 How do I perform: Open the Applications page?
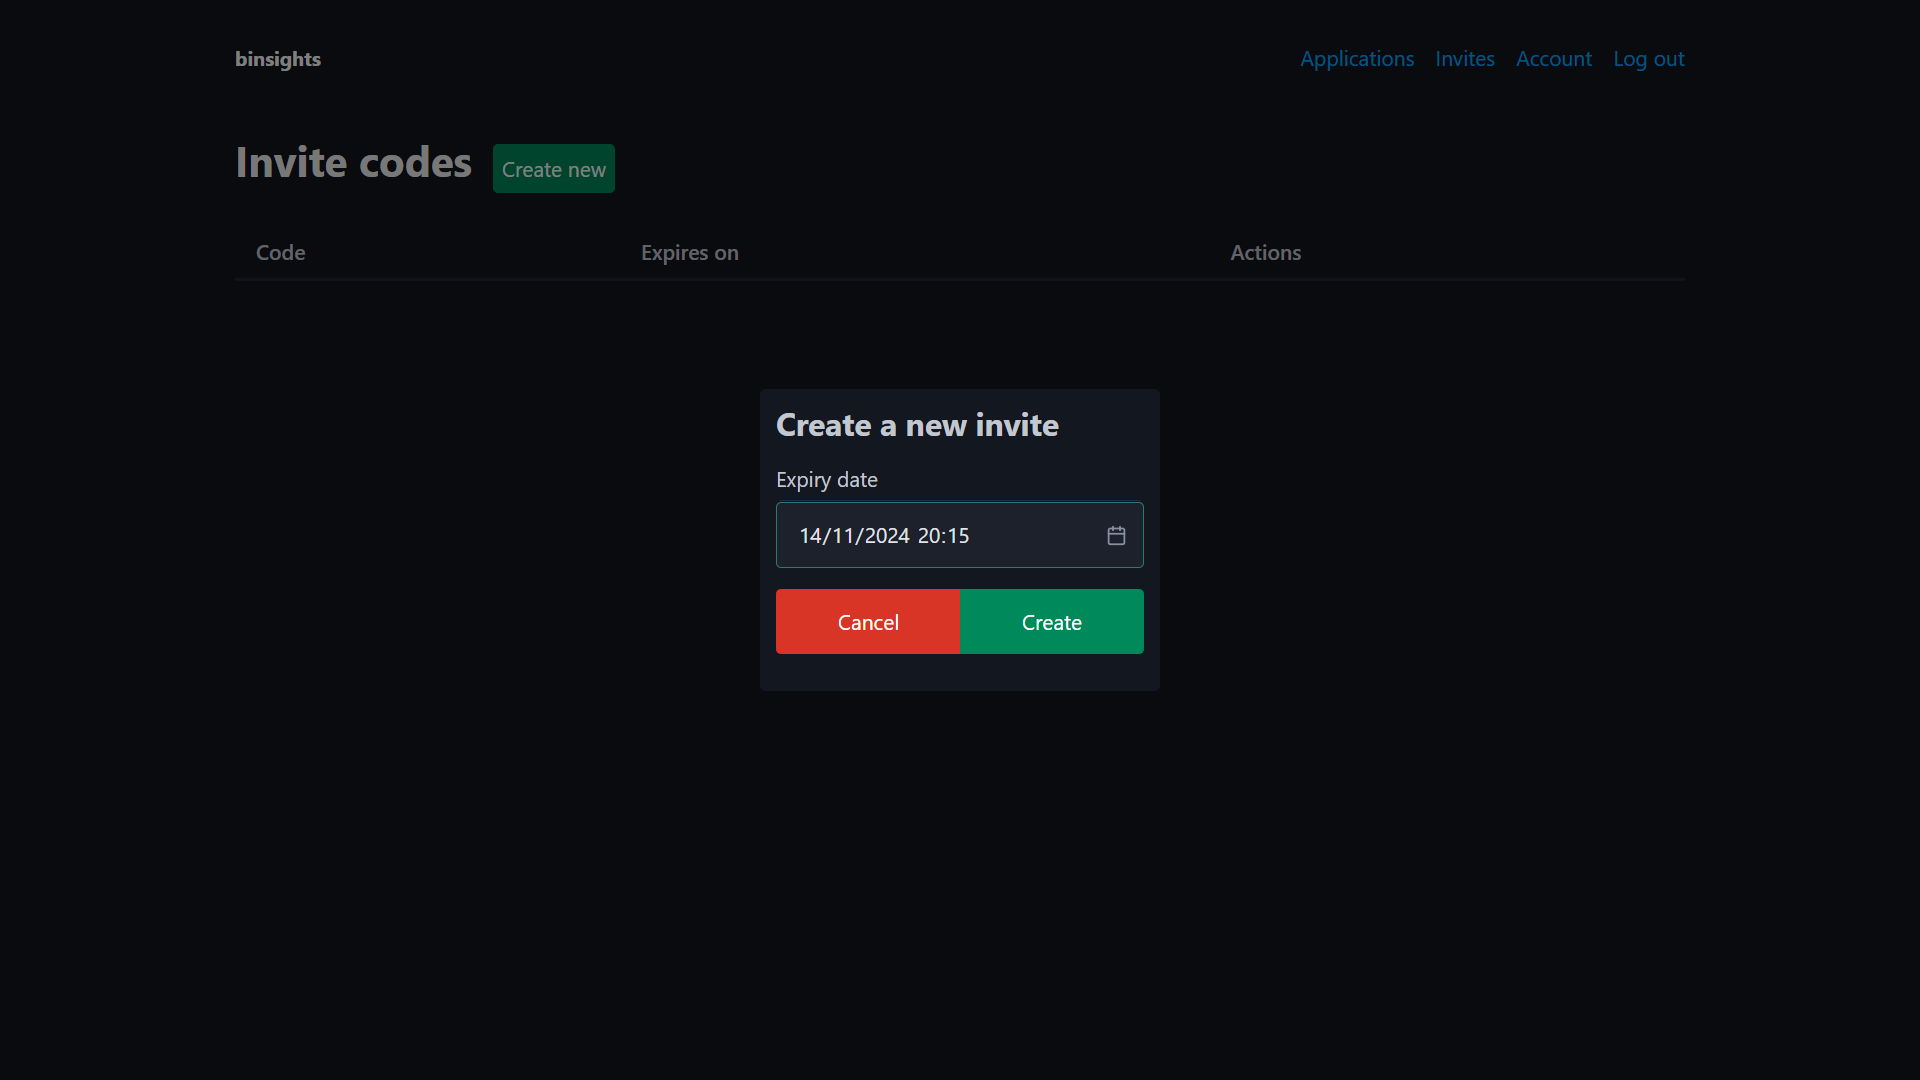pos(1356,60)
